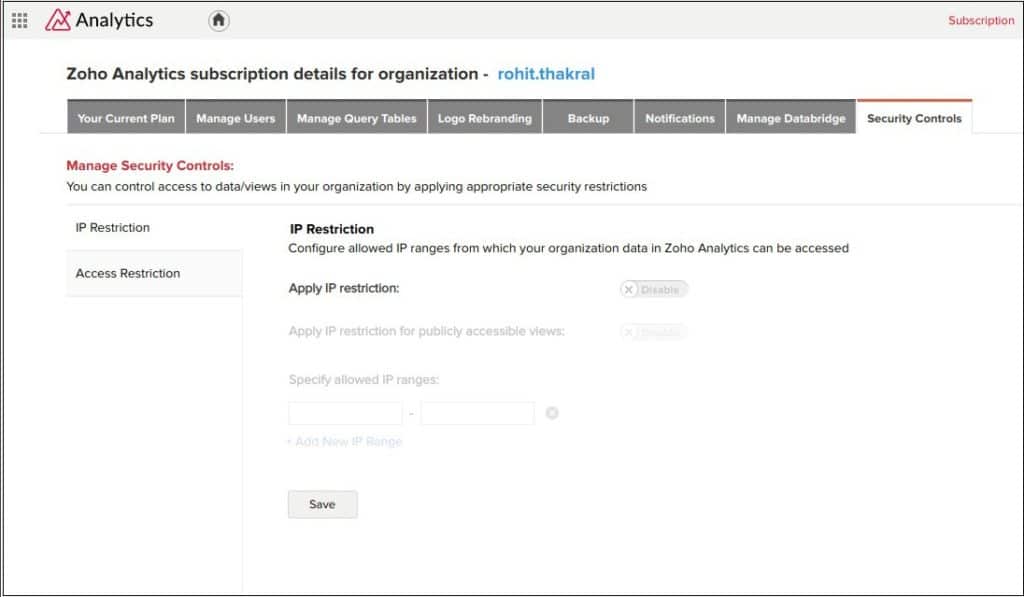This screenshot has width=1024, height=597.
Task: Open Access Restriction in the side menu
Action: click(154, 274)
